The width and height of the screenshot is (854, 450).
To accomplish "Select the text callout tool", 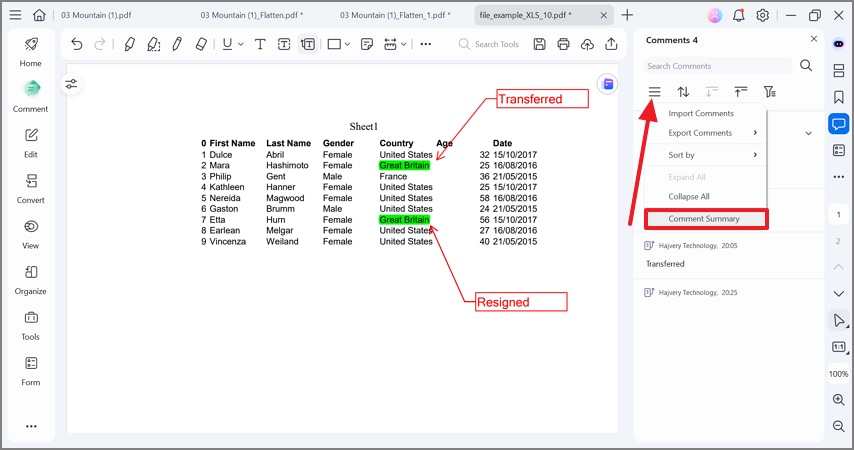I will pyautogui.click(x=308, y=44).
